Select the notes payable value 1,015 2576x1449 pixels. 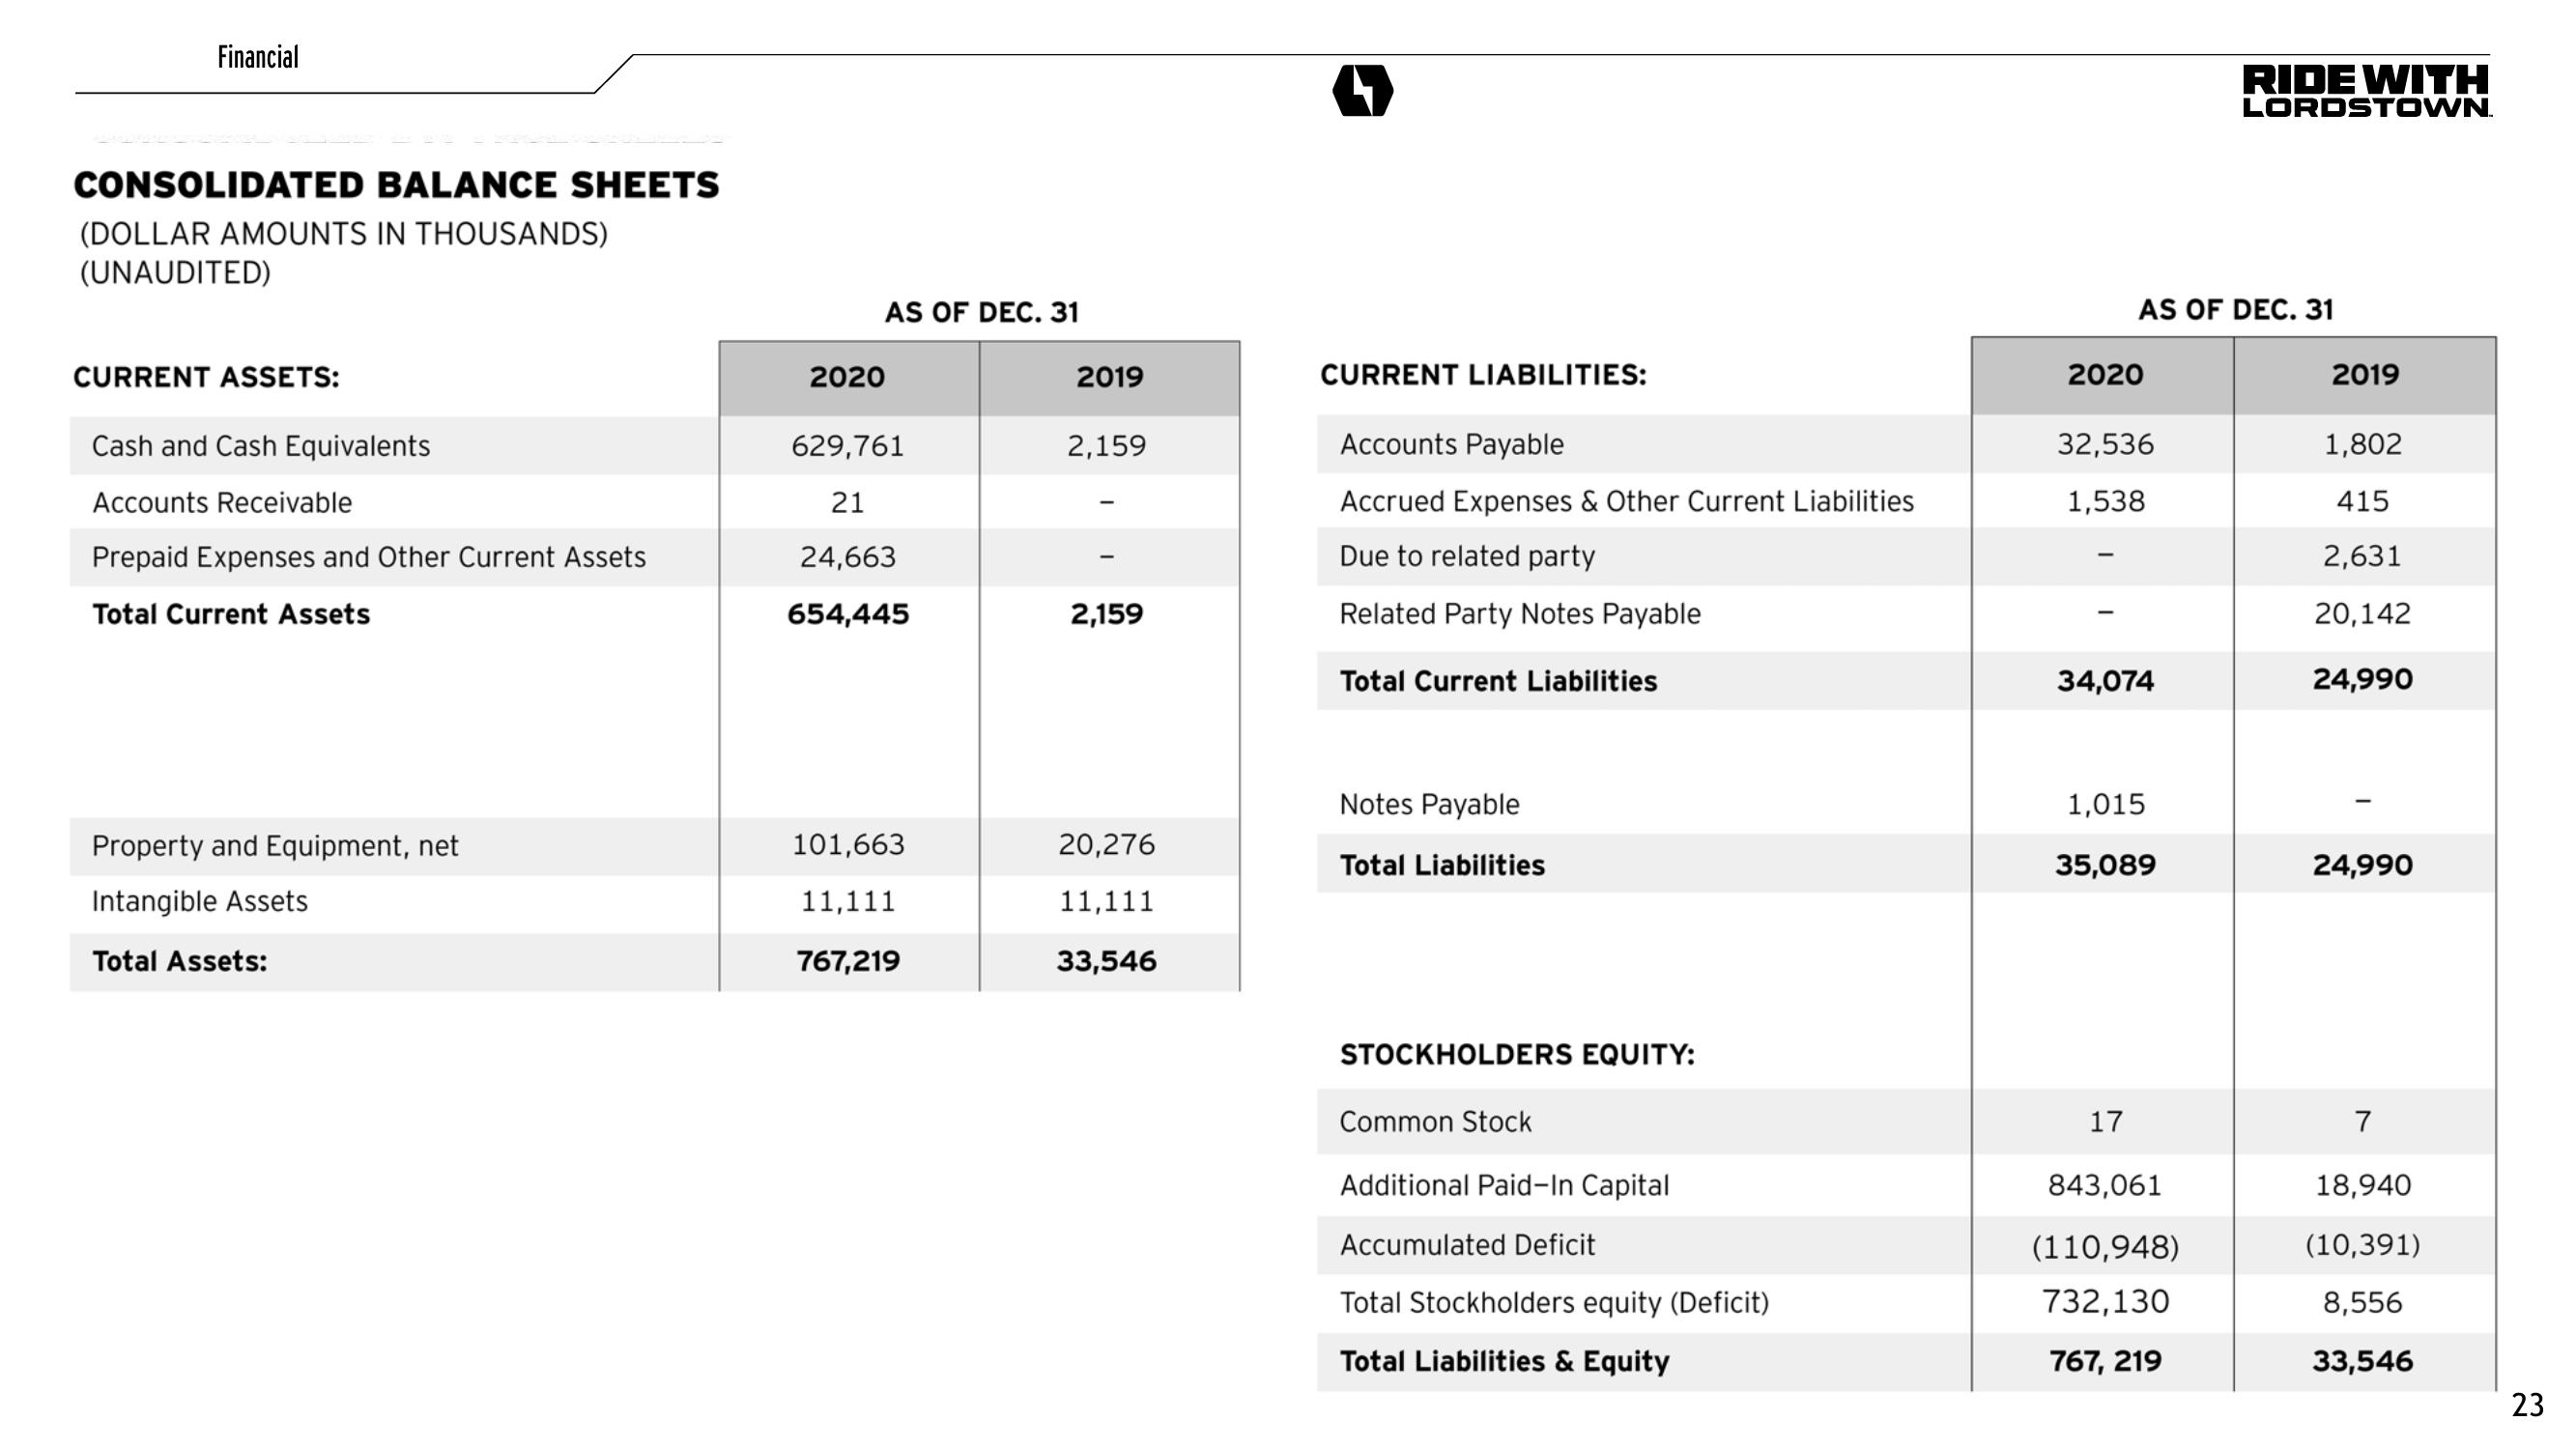[2105, 805]
